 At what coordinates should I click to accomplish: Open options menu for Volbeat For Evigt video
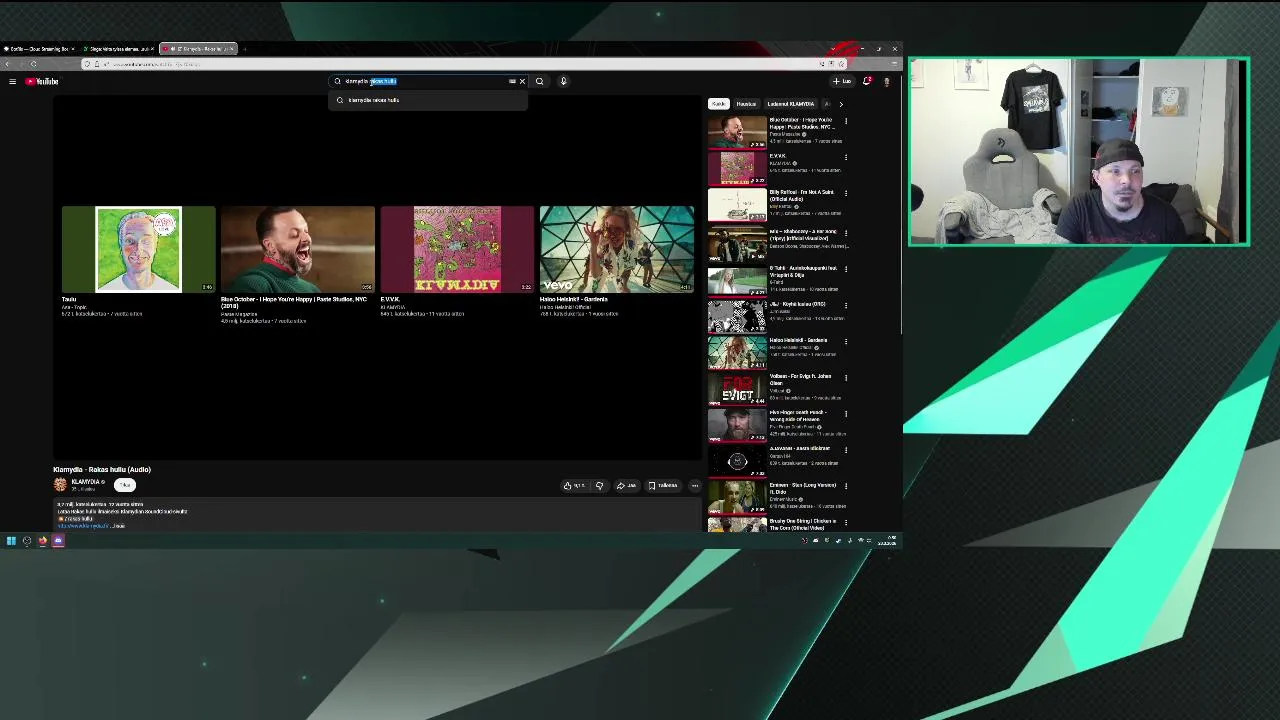(846, 377)
